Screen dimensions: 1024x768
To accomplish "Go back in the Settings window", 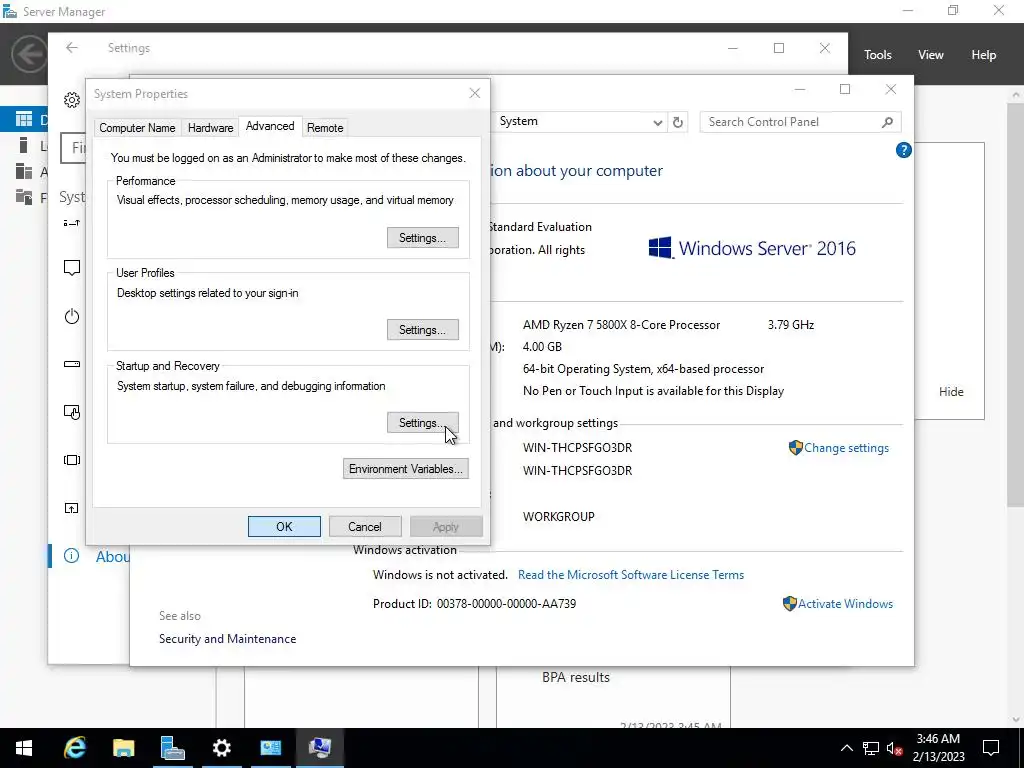I will (x=72, y=48).
